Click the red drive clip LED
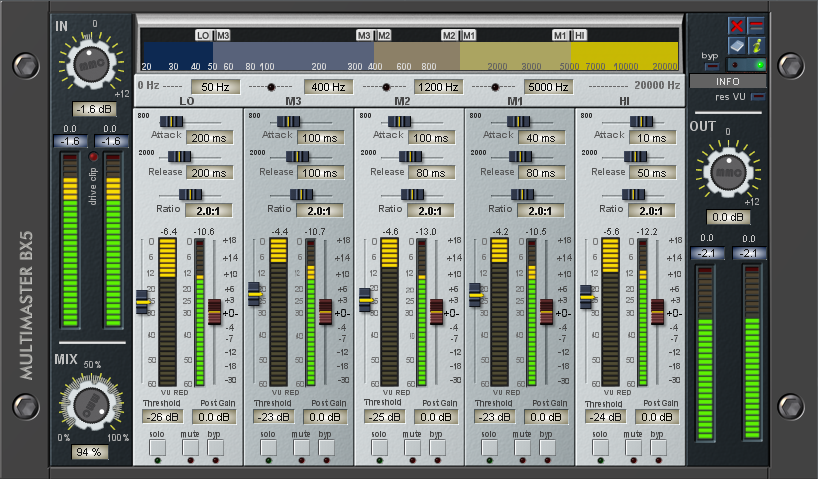Image resolution: width=818 pixels, height=479 pixels. tap(93, 157)
